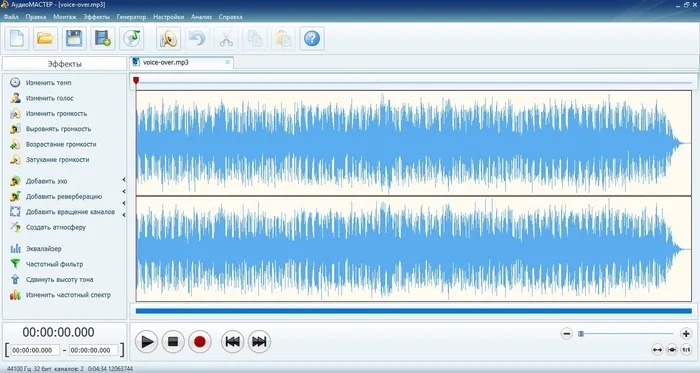Open the Справка menu
Screen dimensions: 700x373
[x=230, y=17]
